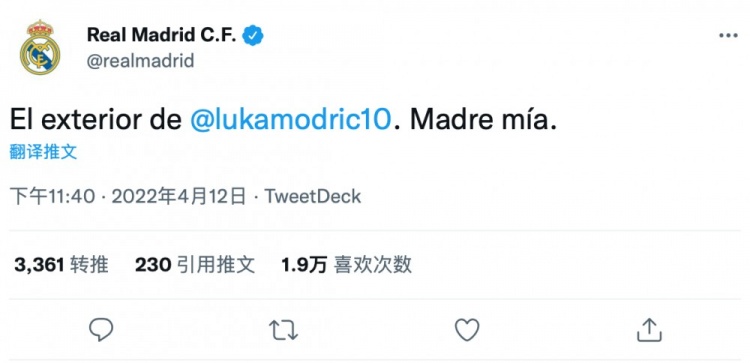This screenshot has width=750, height=363.
Task: Click the TweetDeck source label
Action: pyautogui.click(x=313, y=196)
